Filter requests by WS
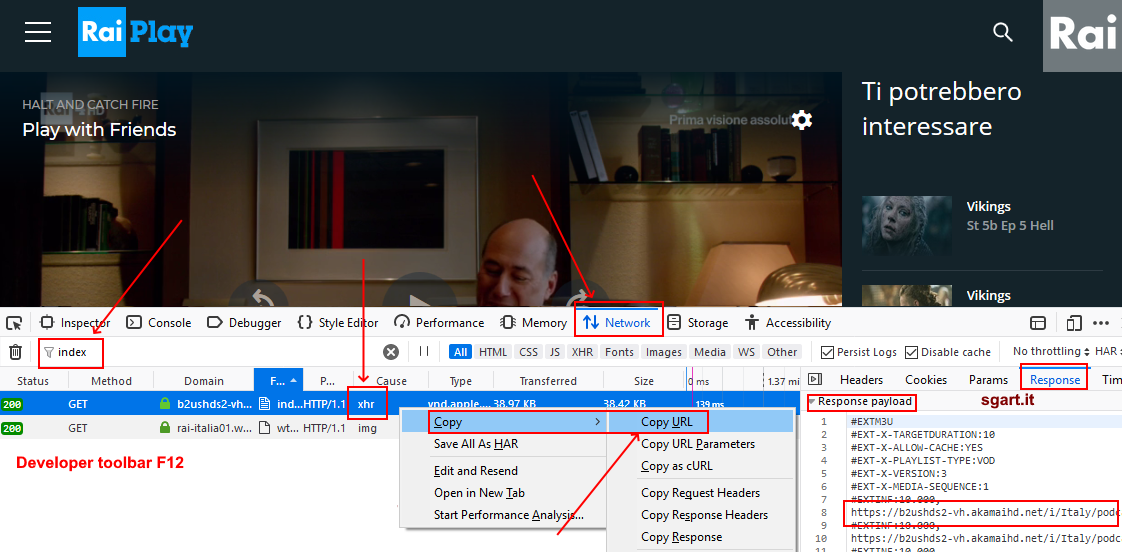 point(746,352)
